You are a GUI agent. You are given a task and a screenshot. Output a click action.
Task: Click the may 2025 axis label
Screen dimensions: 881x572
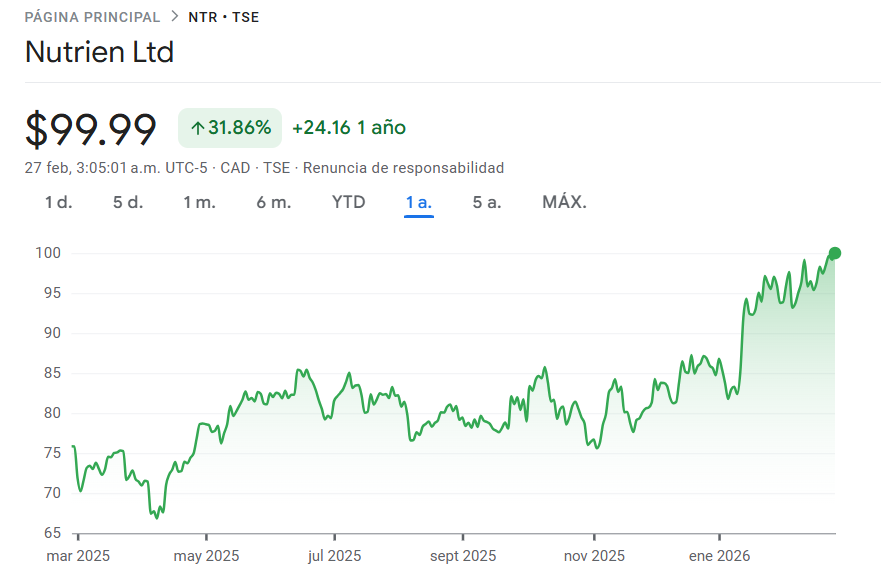point(206,556)
